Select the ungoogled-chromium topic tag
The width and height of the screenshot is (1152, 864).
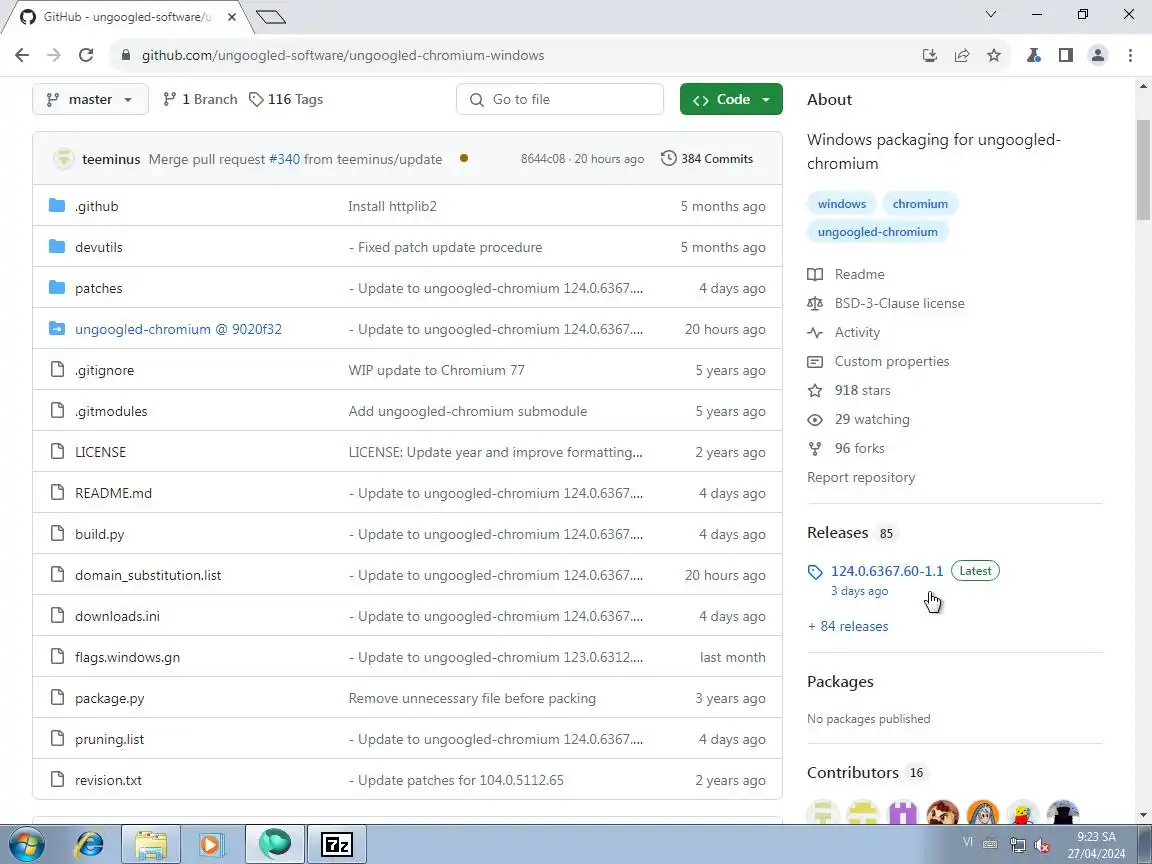pos(877,231)
